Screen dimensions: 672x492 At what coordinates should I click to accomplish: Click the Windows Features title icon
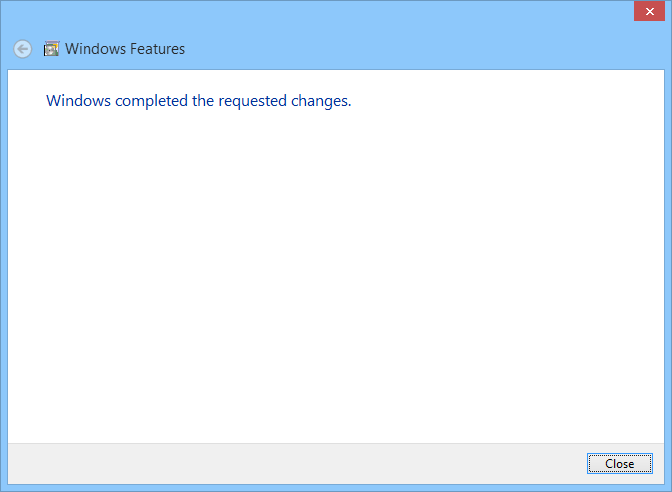51,49
